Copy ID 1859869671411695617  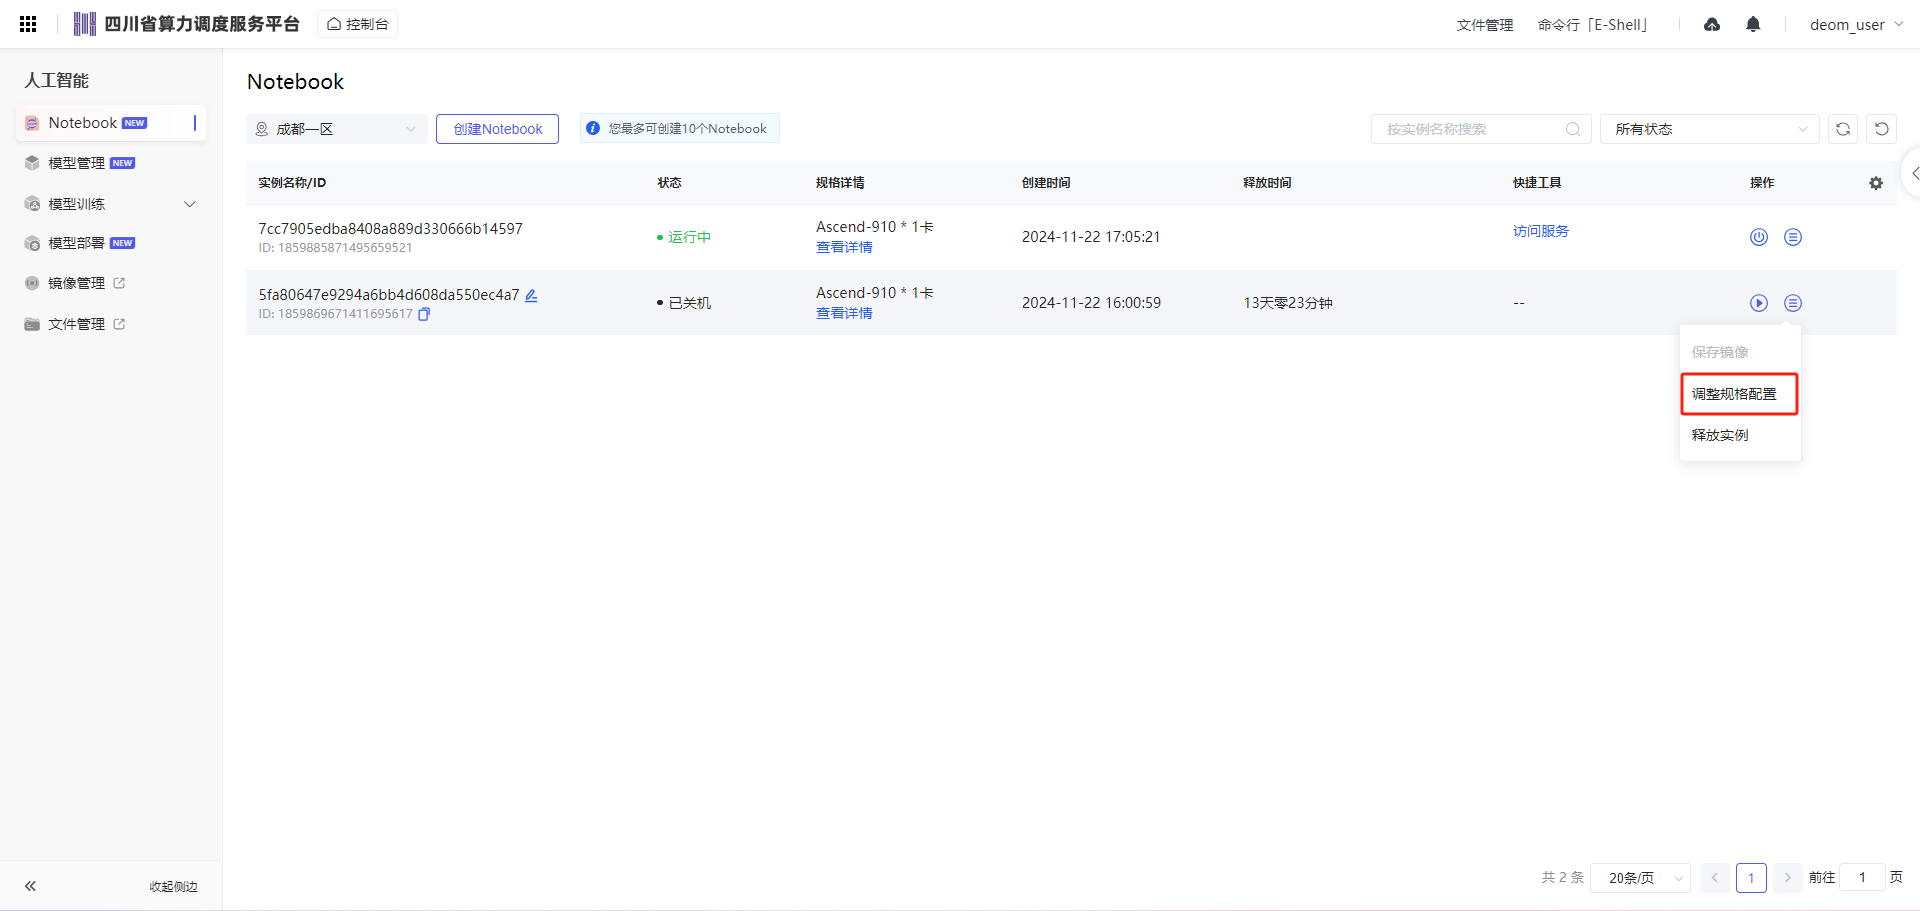[x=424, y=314]
